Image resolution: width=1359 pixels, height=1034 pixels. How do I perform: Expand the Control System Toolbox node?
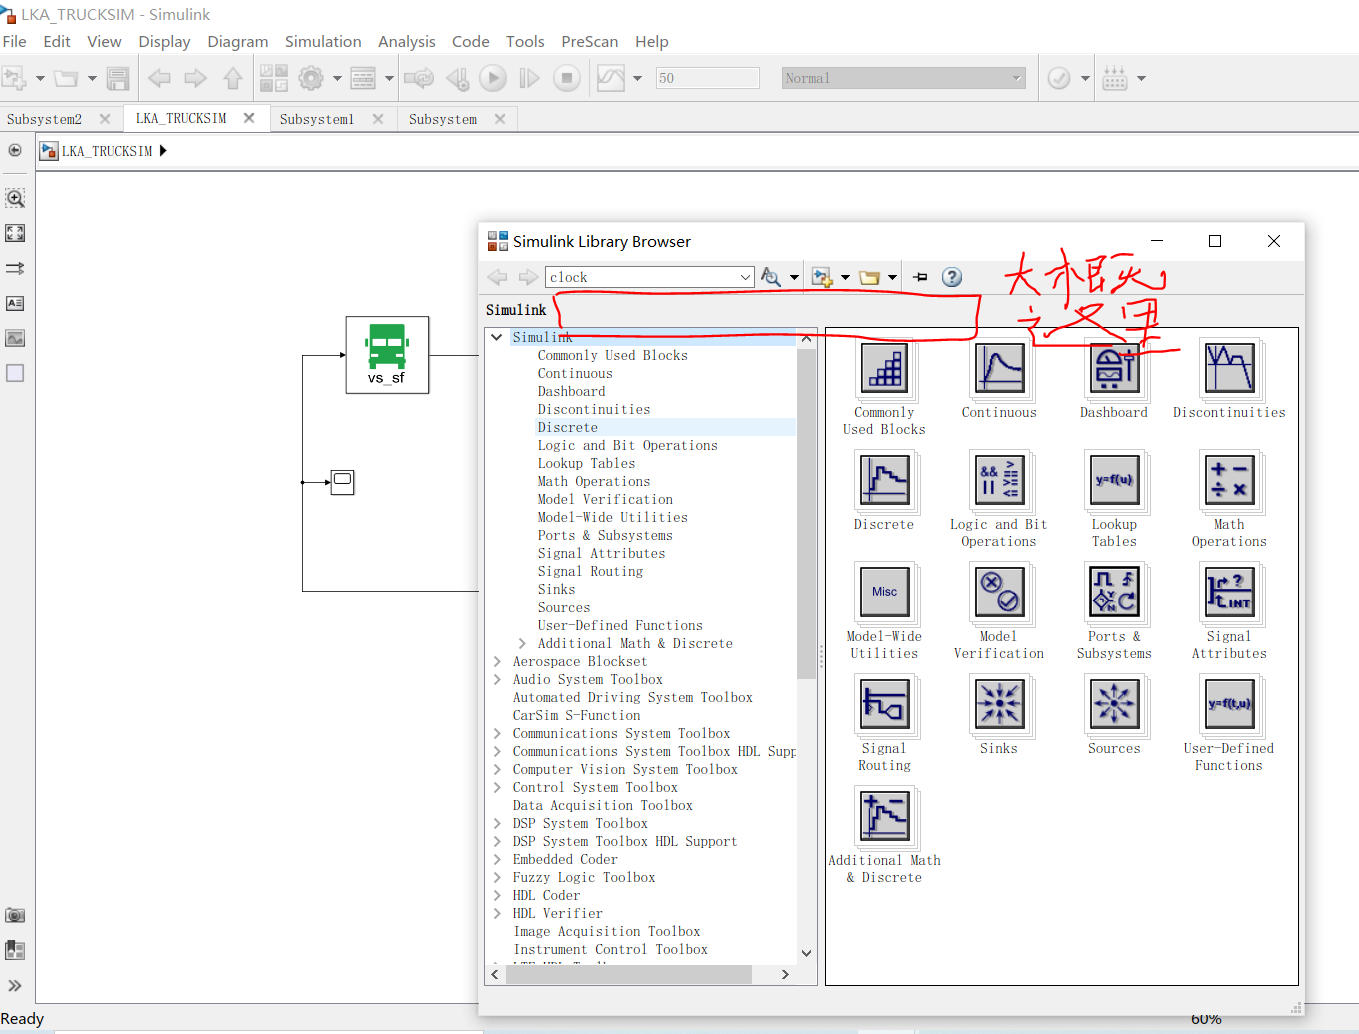click(497, 787)
